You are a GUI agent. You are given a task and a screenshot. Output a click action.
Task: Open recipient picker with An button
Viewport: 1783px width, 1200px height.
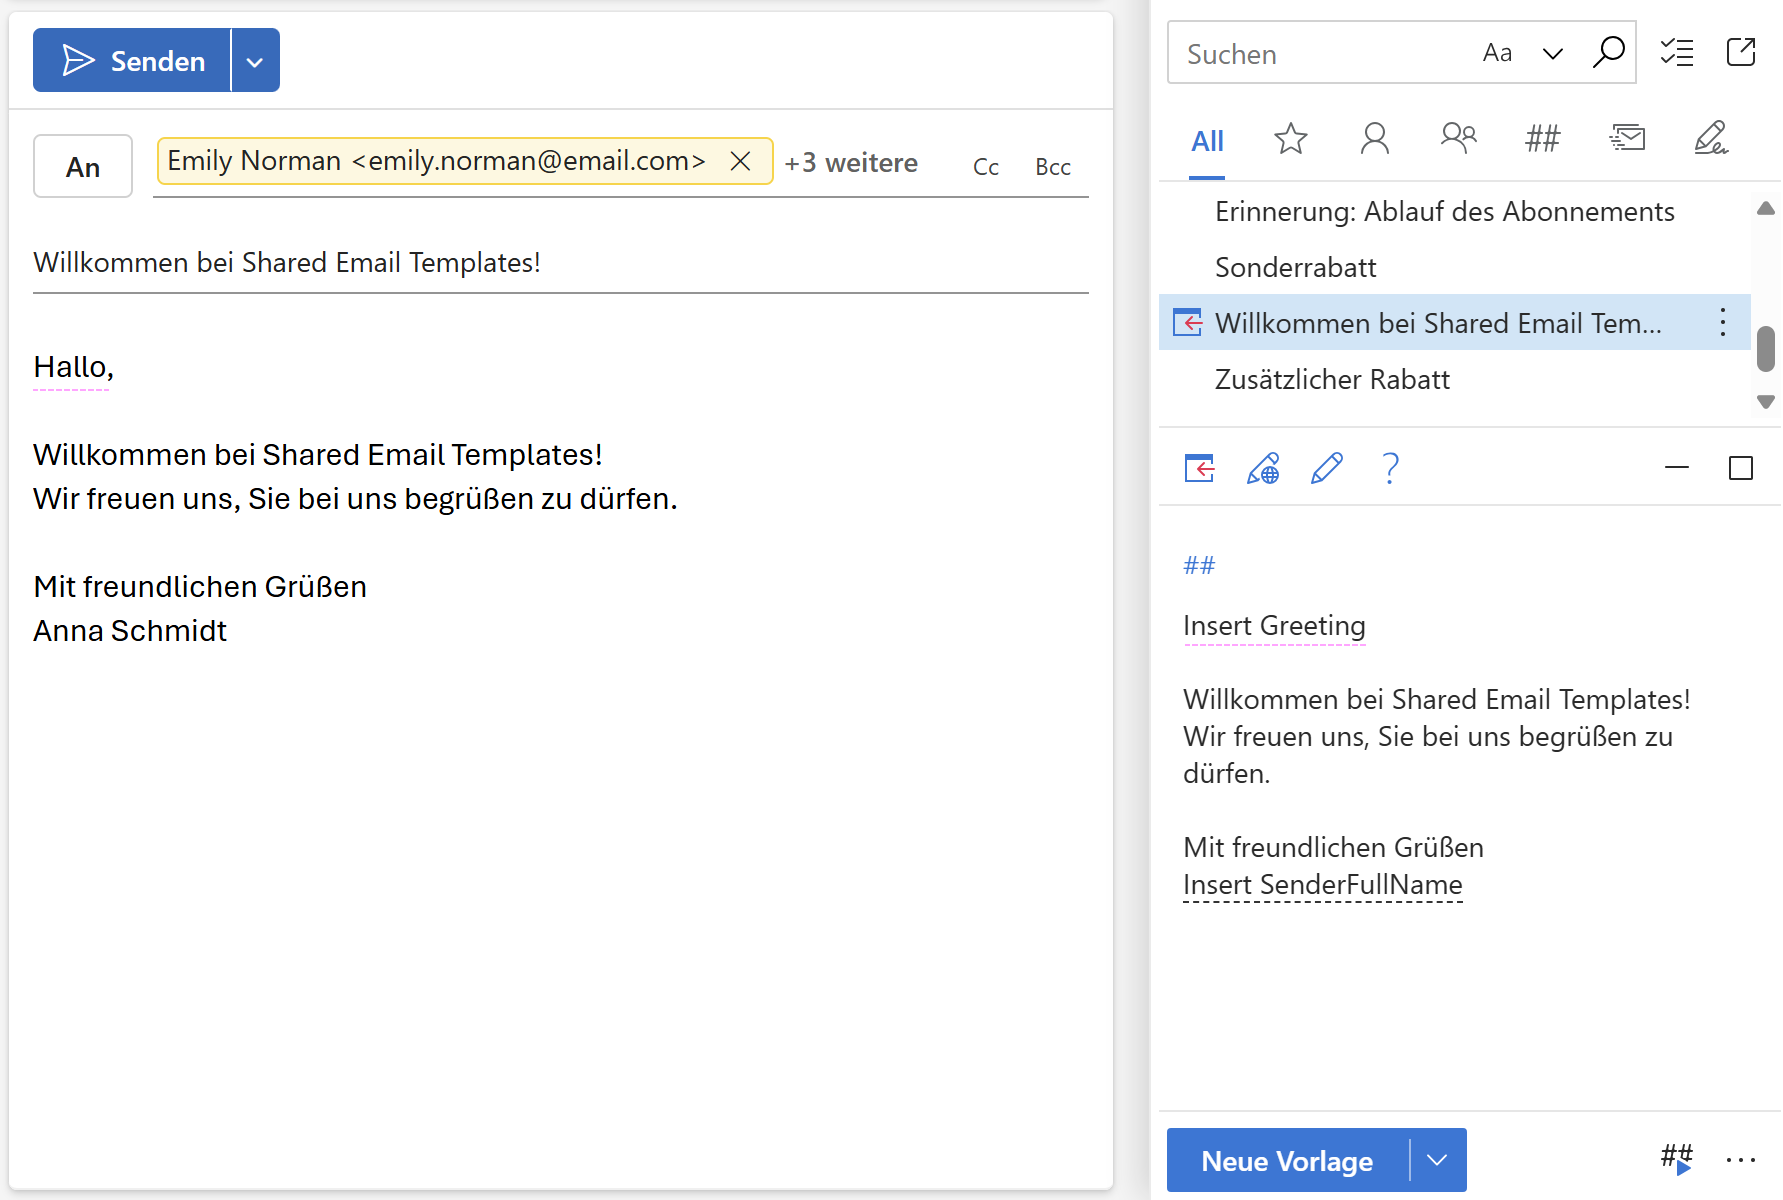pos(83,167)
